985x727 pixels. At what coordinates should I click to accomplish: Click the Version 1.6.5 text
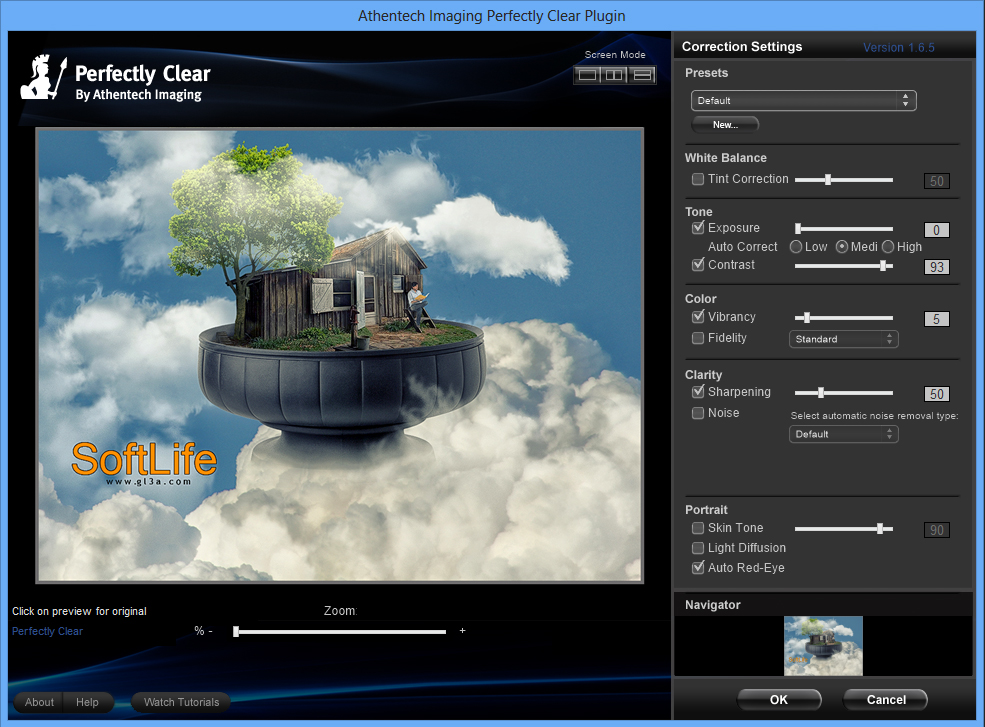(898, 47)
